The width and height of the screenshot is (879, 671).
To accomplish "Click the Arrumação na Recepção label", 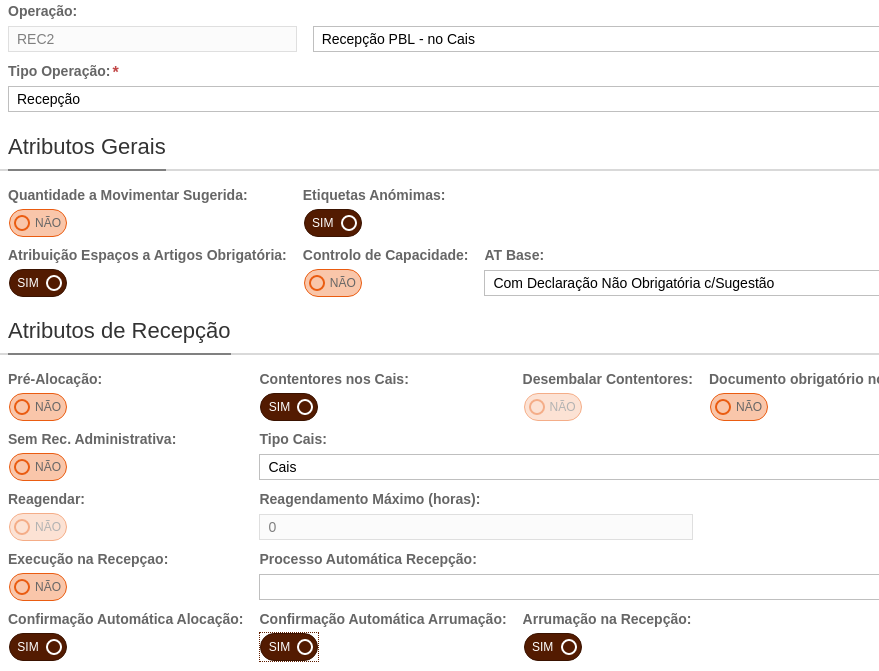I will [607, 619].
